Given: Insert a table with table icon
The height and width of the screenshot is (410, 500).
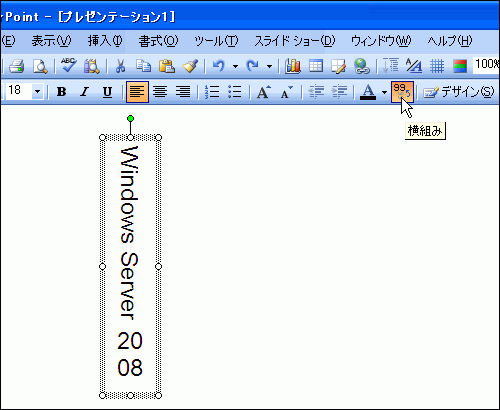Looking at the screenshot, I should point(316,66).
